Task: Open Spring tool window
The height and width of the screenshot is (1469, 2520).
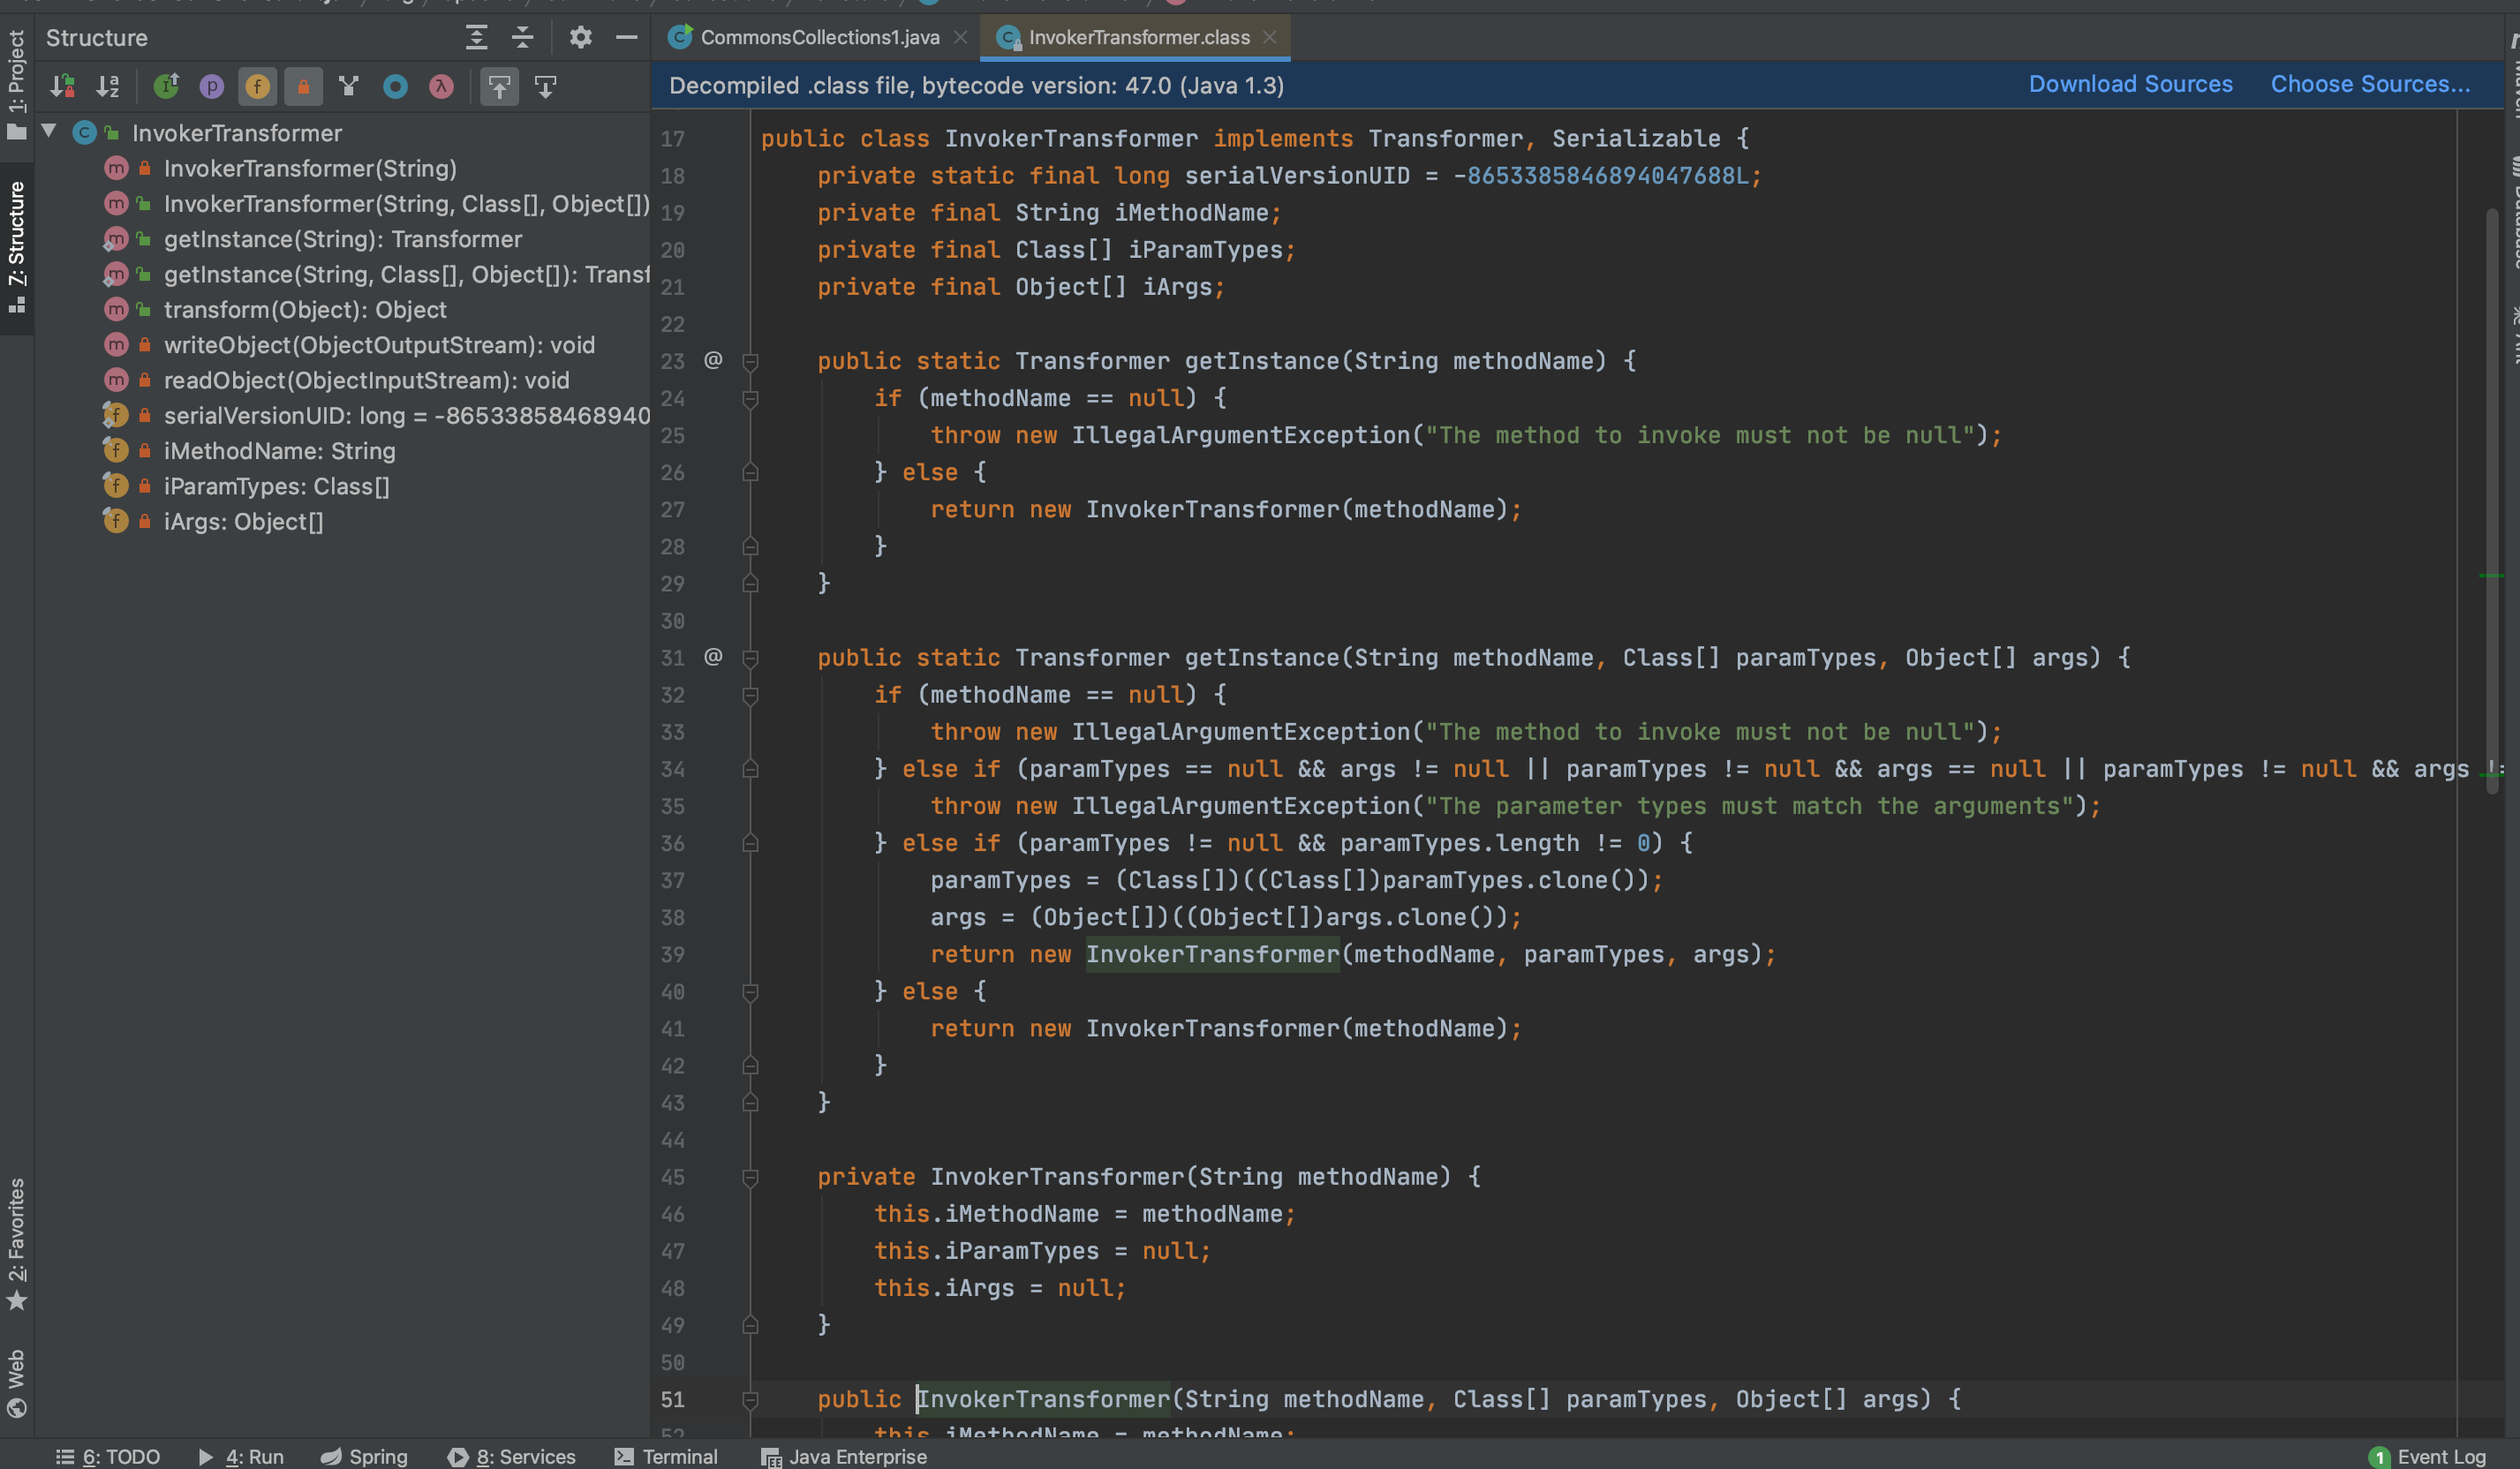Action: [x=364, y=1456]
